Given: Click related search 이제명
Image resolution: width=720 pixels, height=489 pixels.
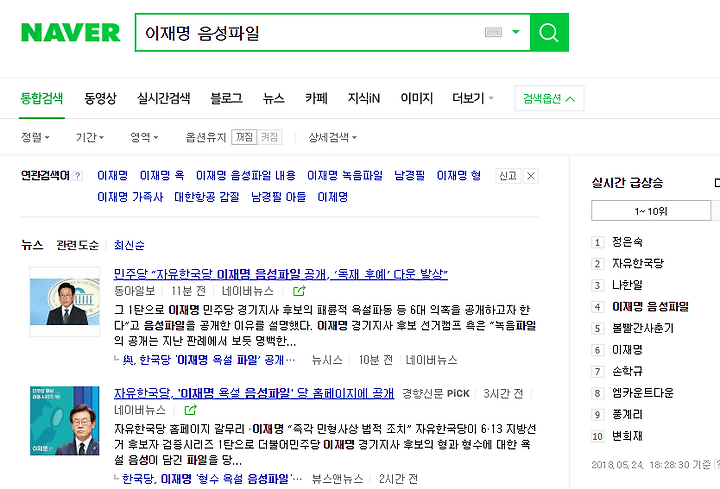Looking at the screenshot, I should coord(332,197).
